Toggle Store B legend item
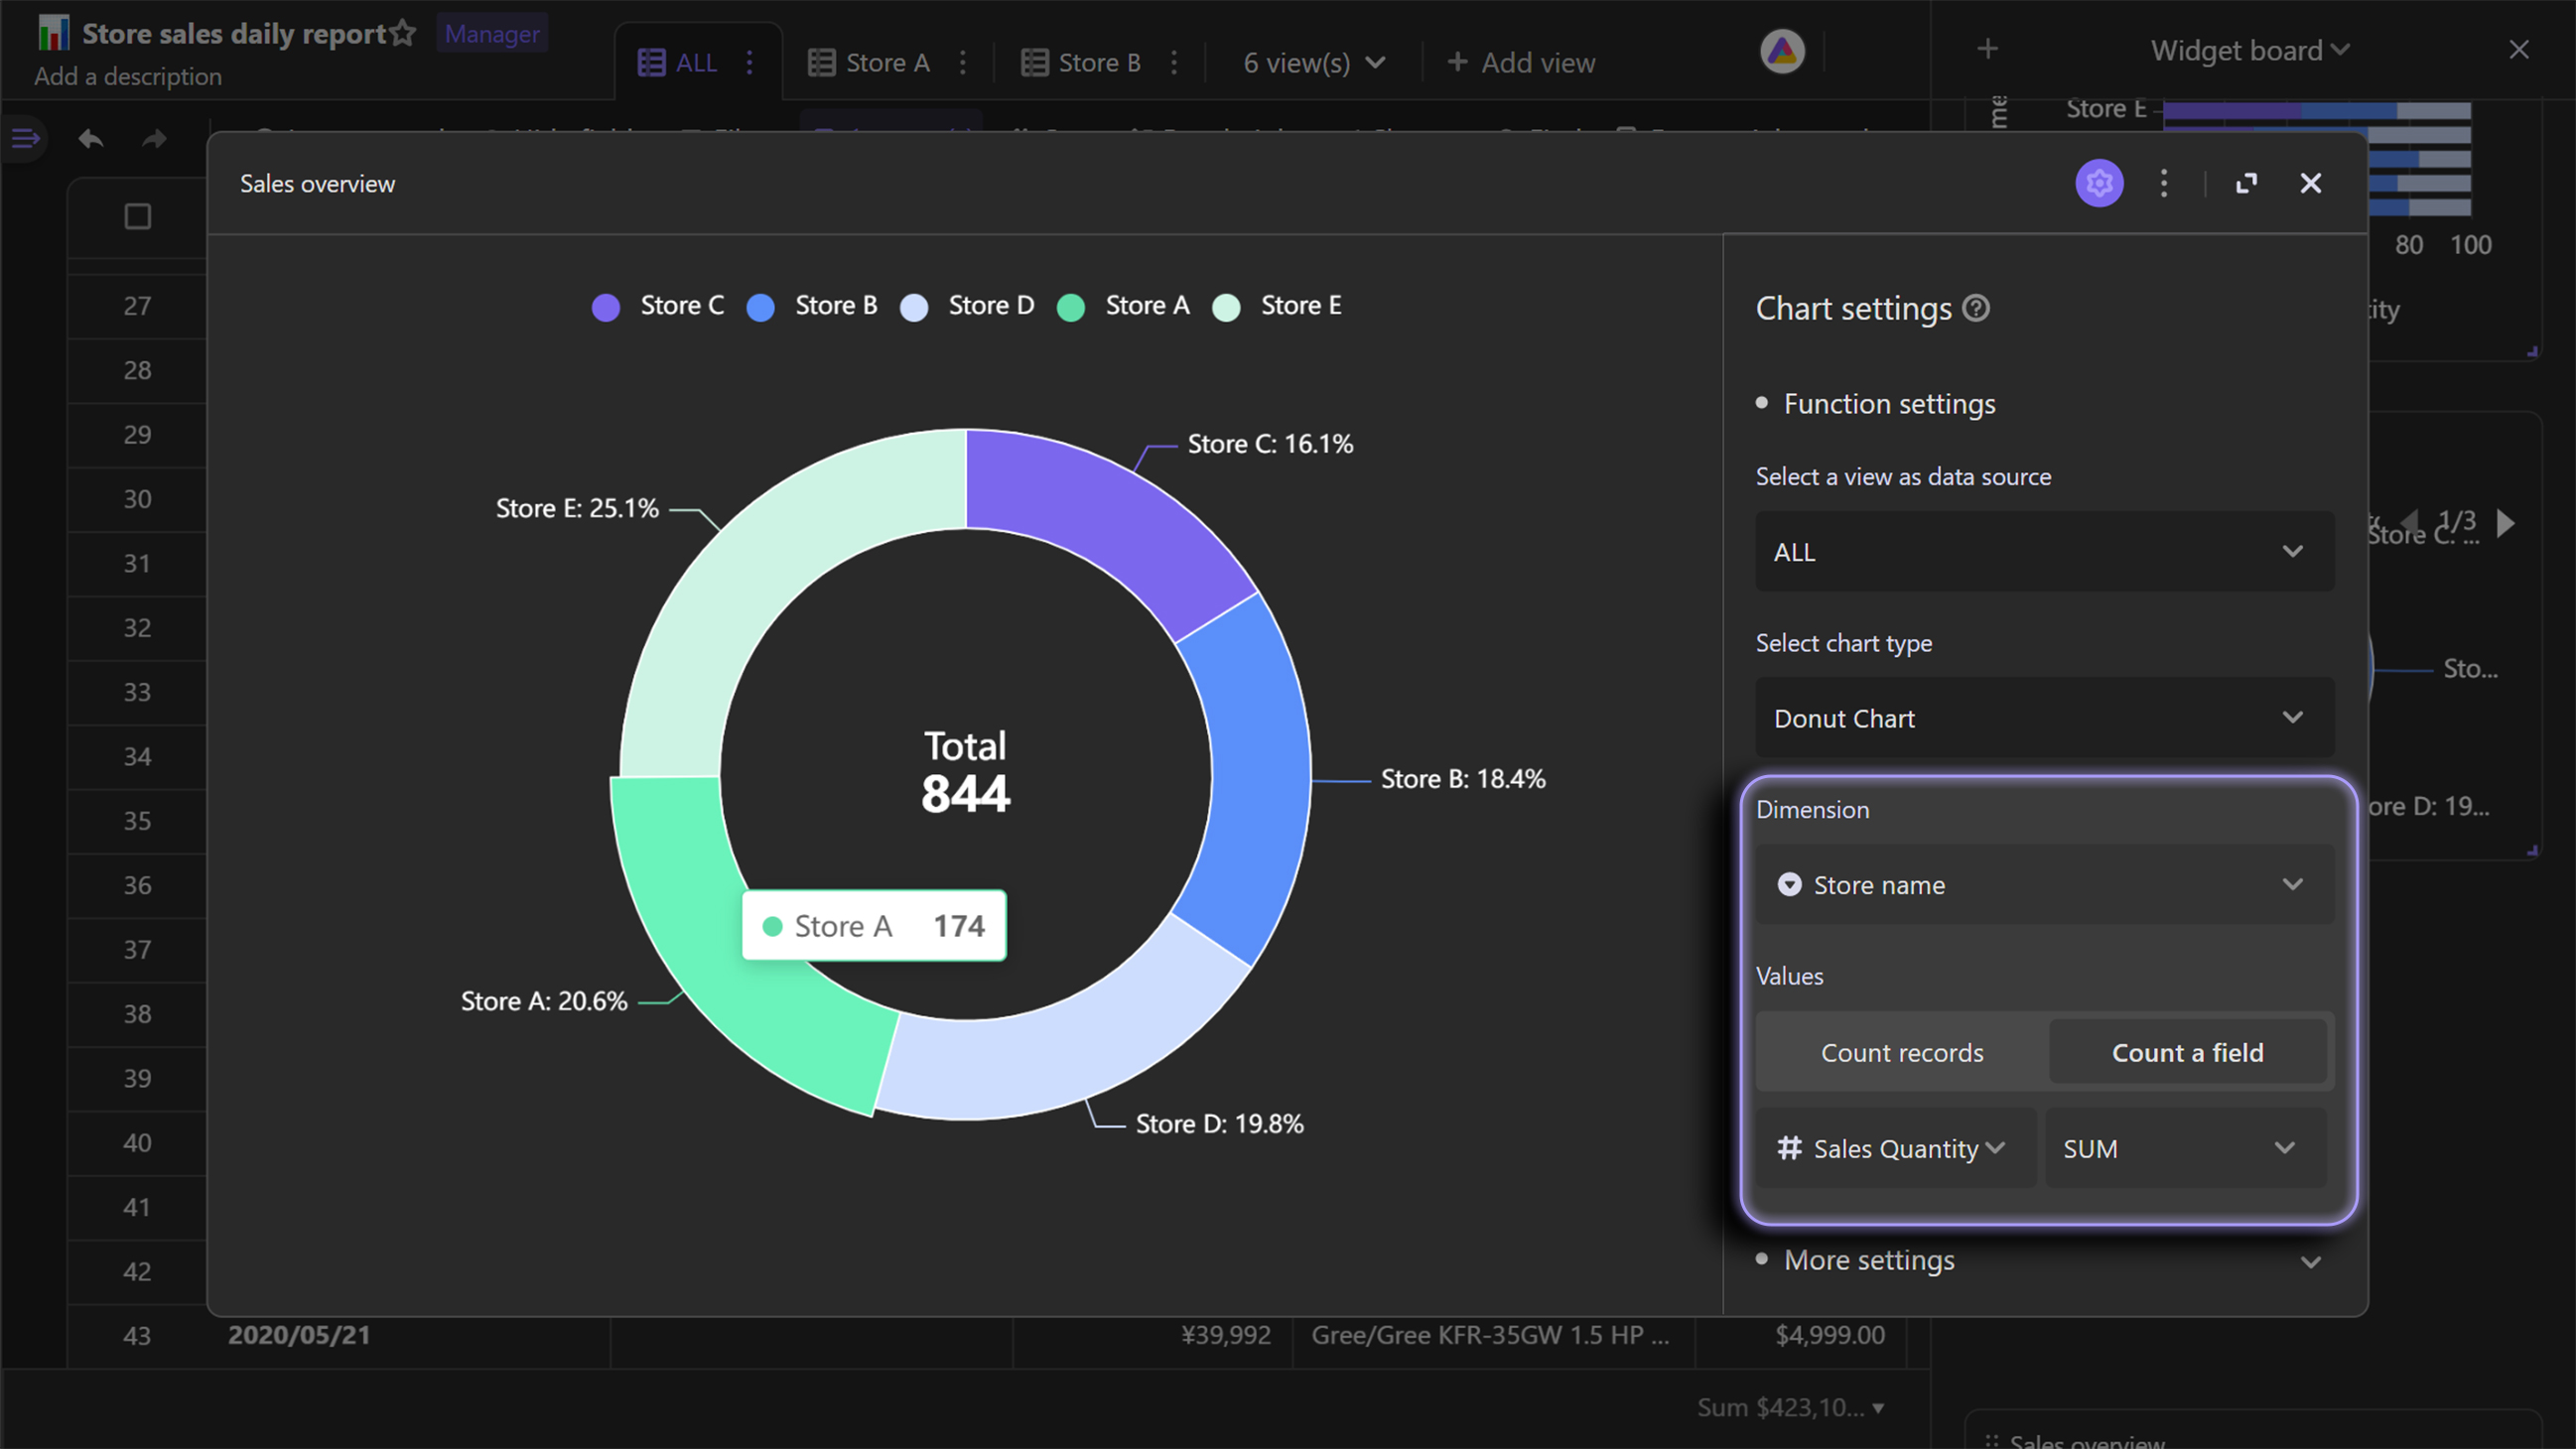The height and width of the screenshot is (1449, 2576). pyautogui.click(x=812, y=306)
